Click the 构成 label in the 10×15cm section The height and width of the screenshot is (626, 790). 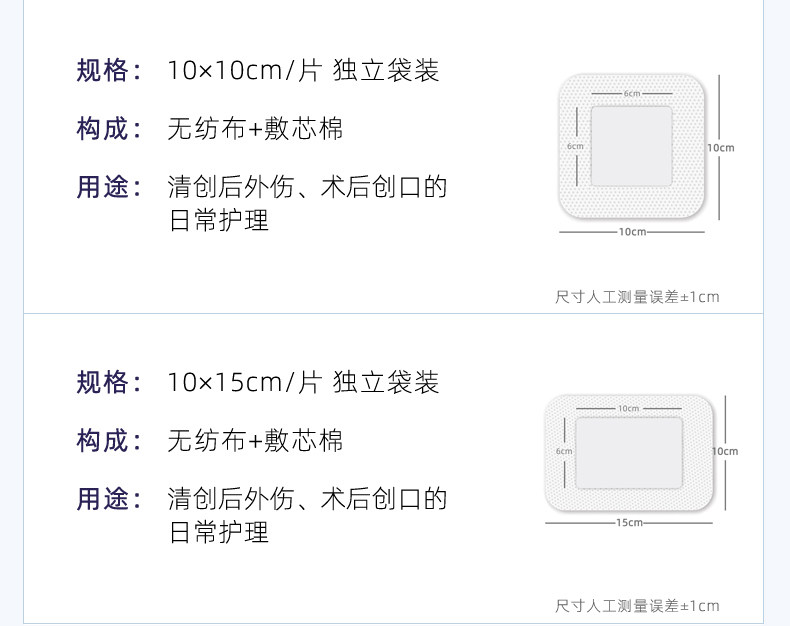click(x=103, y=441)
